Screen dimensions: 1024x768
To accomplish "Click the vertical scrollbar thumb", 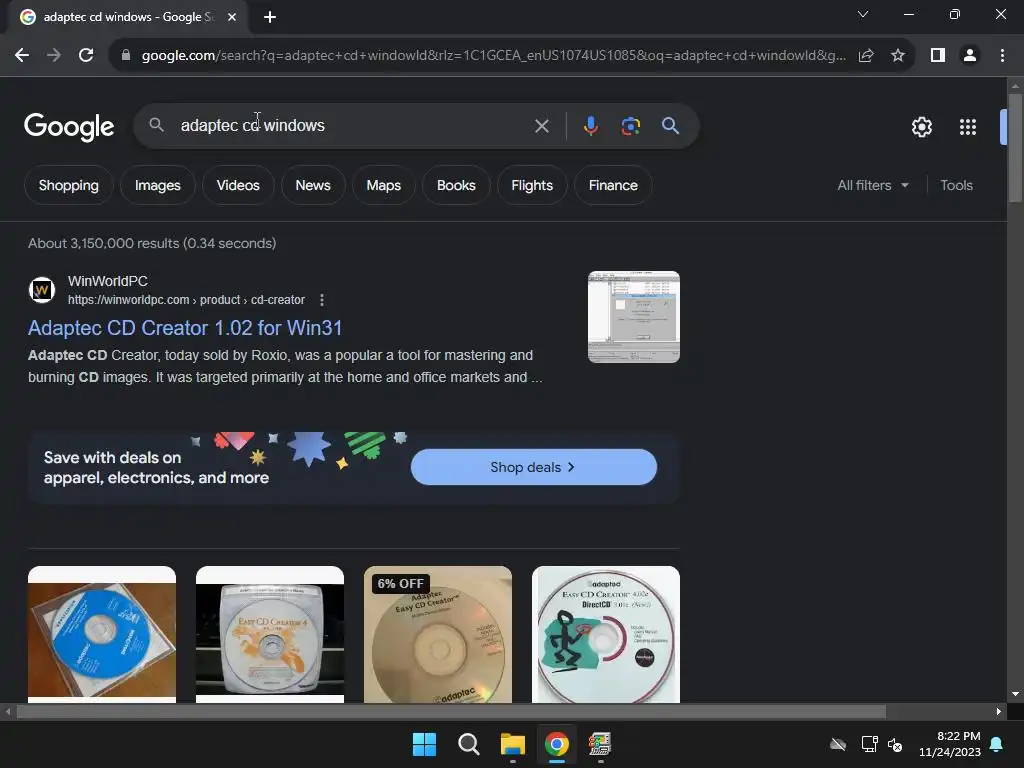I will pos(1015,148).
